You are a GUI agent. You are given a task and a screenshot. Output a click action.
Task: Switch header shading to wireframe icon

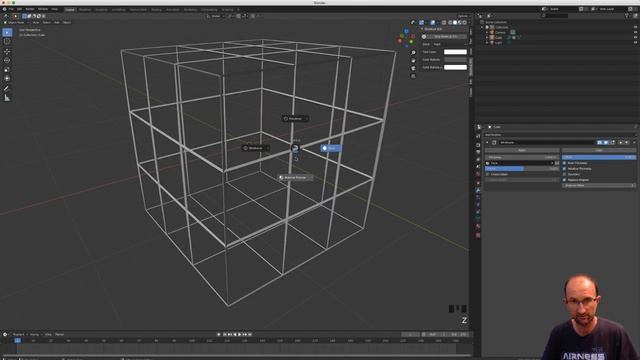[x=450, y=22]
